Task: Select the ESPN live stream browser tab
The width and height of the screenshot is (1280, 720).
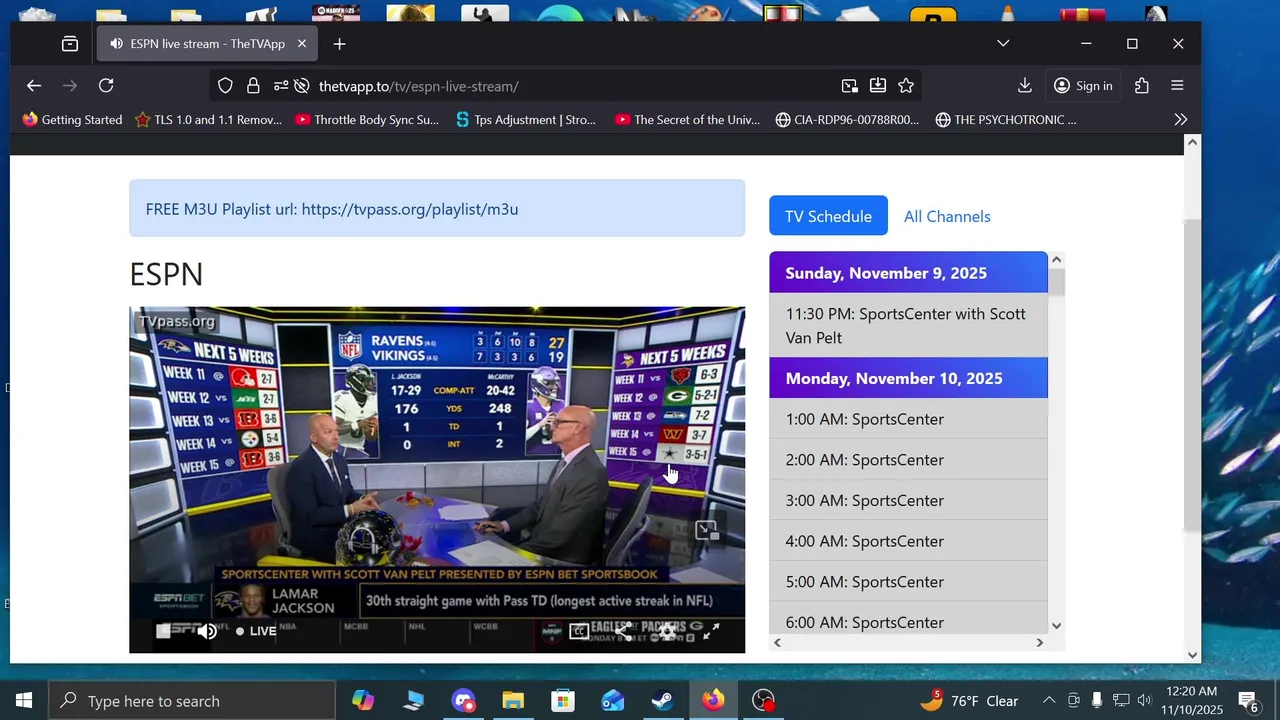Action: point(208,44)
